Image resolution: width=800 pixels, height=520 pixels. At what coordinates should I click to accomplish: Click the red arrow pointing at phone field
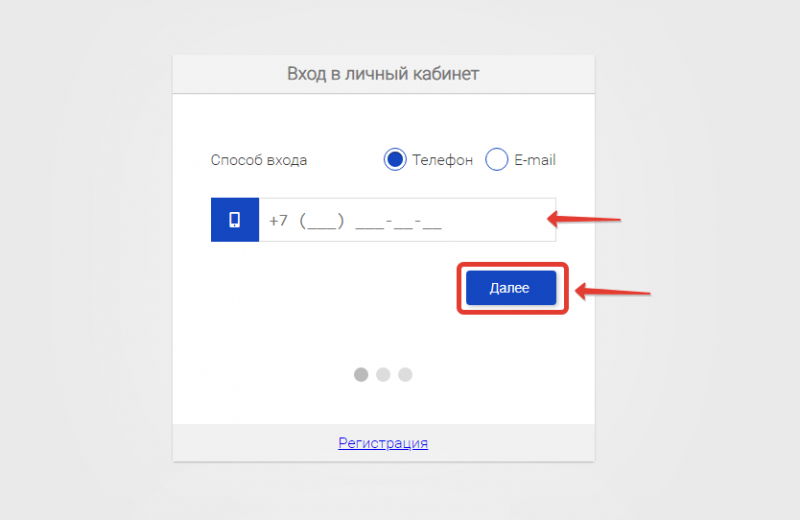(584, 219)
